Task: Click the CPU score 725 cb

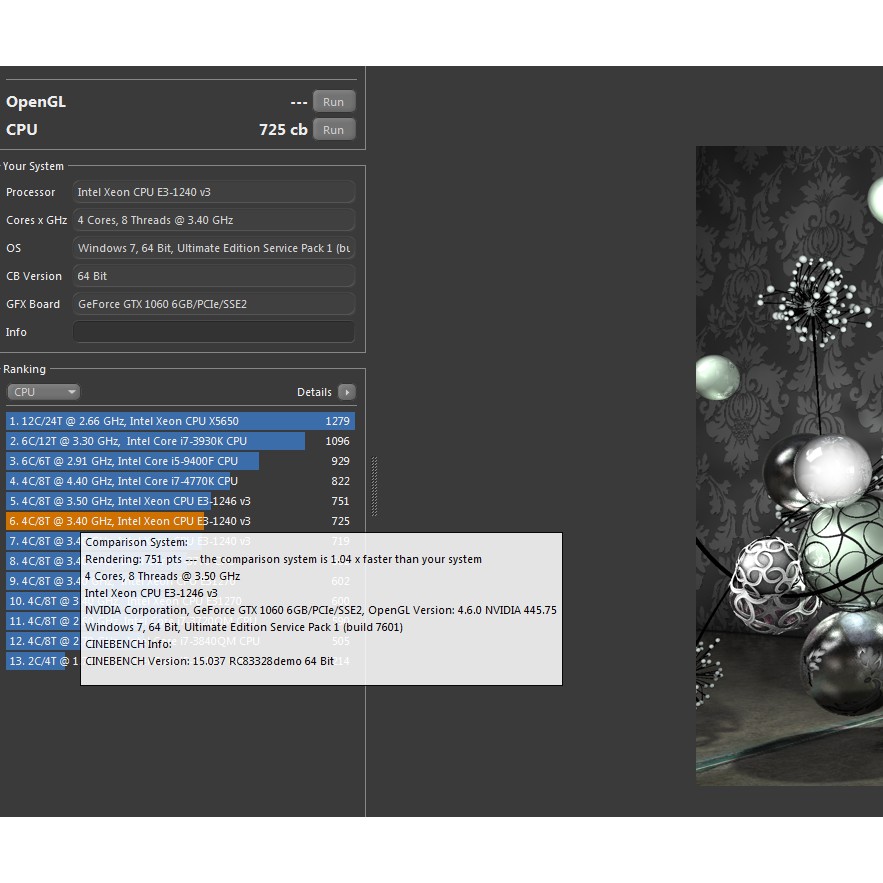Action: tap(283, 130)
